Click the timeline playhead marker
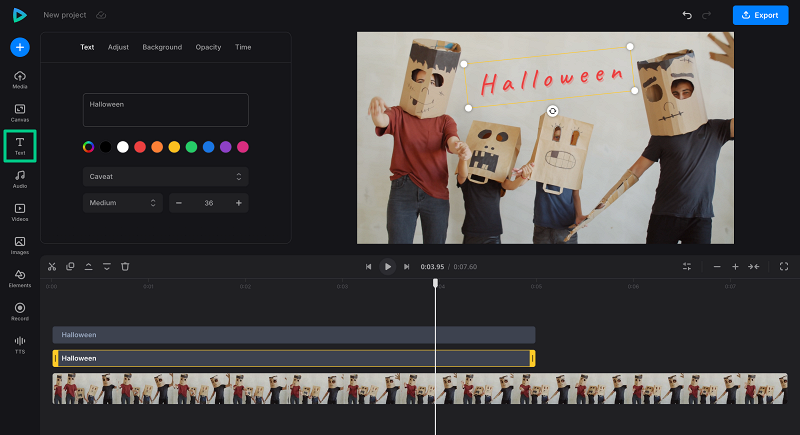800x435 pixels. click(x=435, y=283)
